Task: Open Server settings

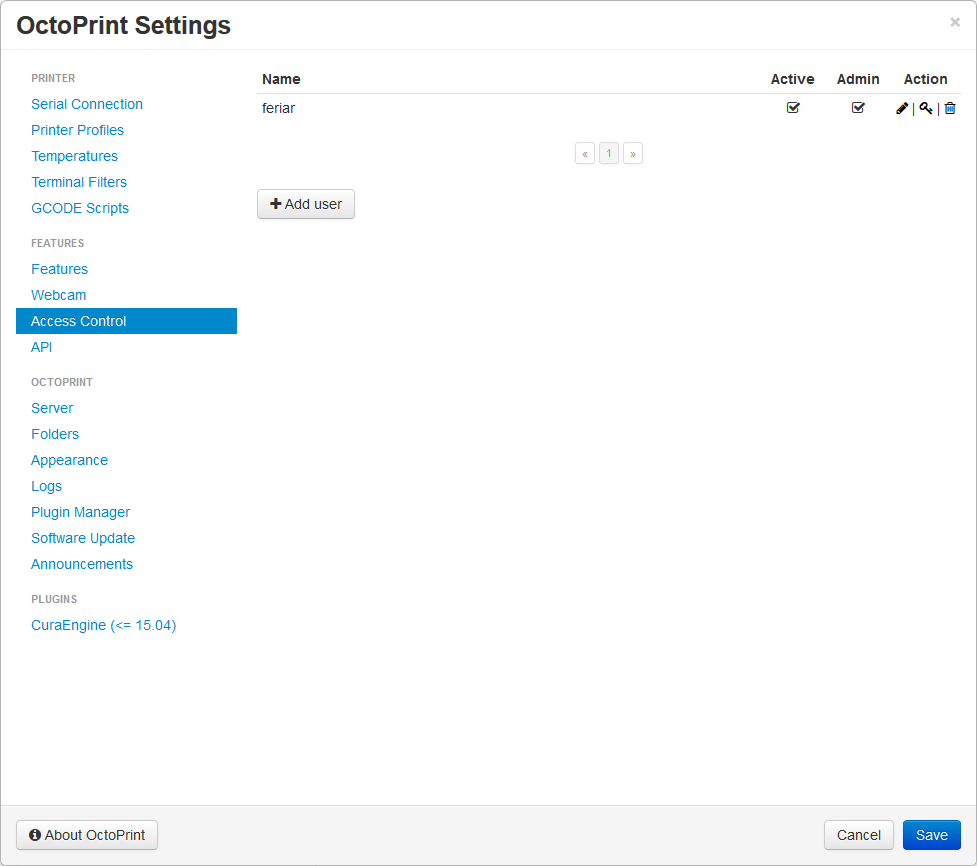Action: click(x=52, y=408)
